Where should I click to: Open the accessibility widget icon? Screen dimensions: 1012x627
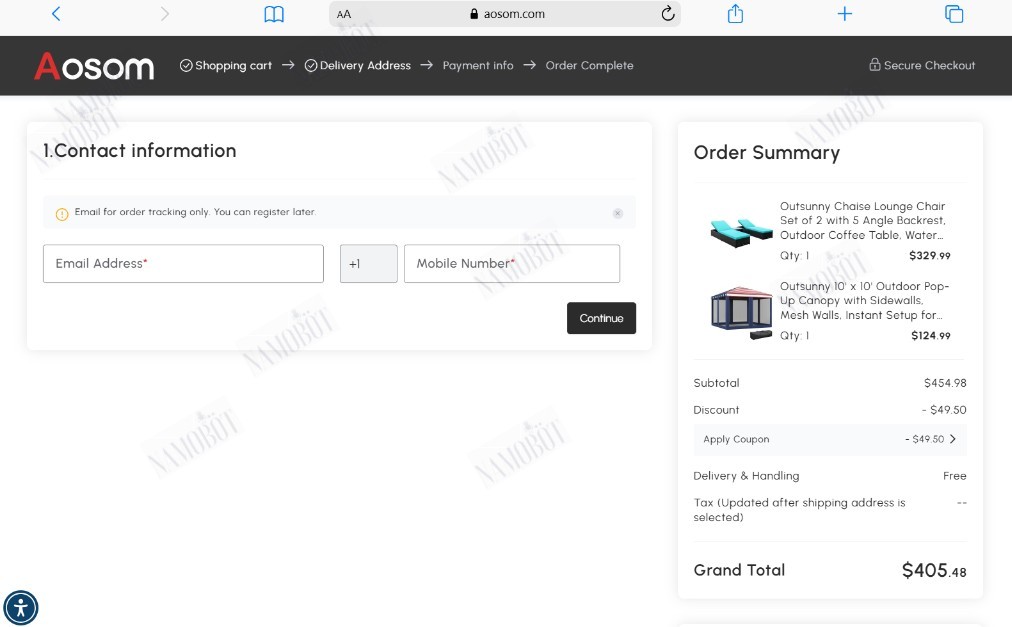[21, 608]
